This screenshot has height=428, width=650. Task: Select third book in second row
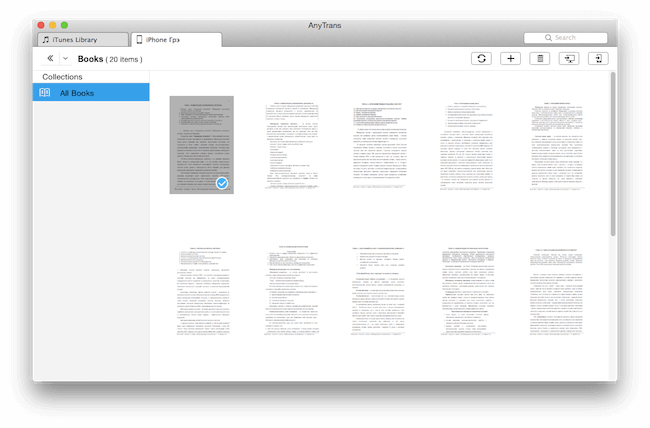click(378, 291)
